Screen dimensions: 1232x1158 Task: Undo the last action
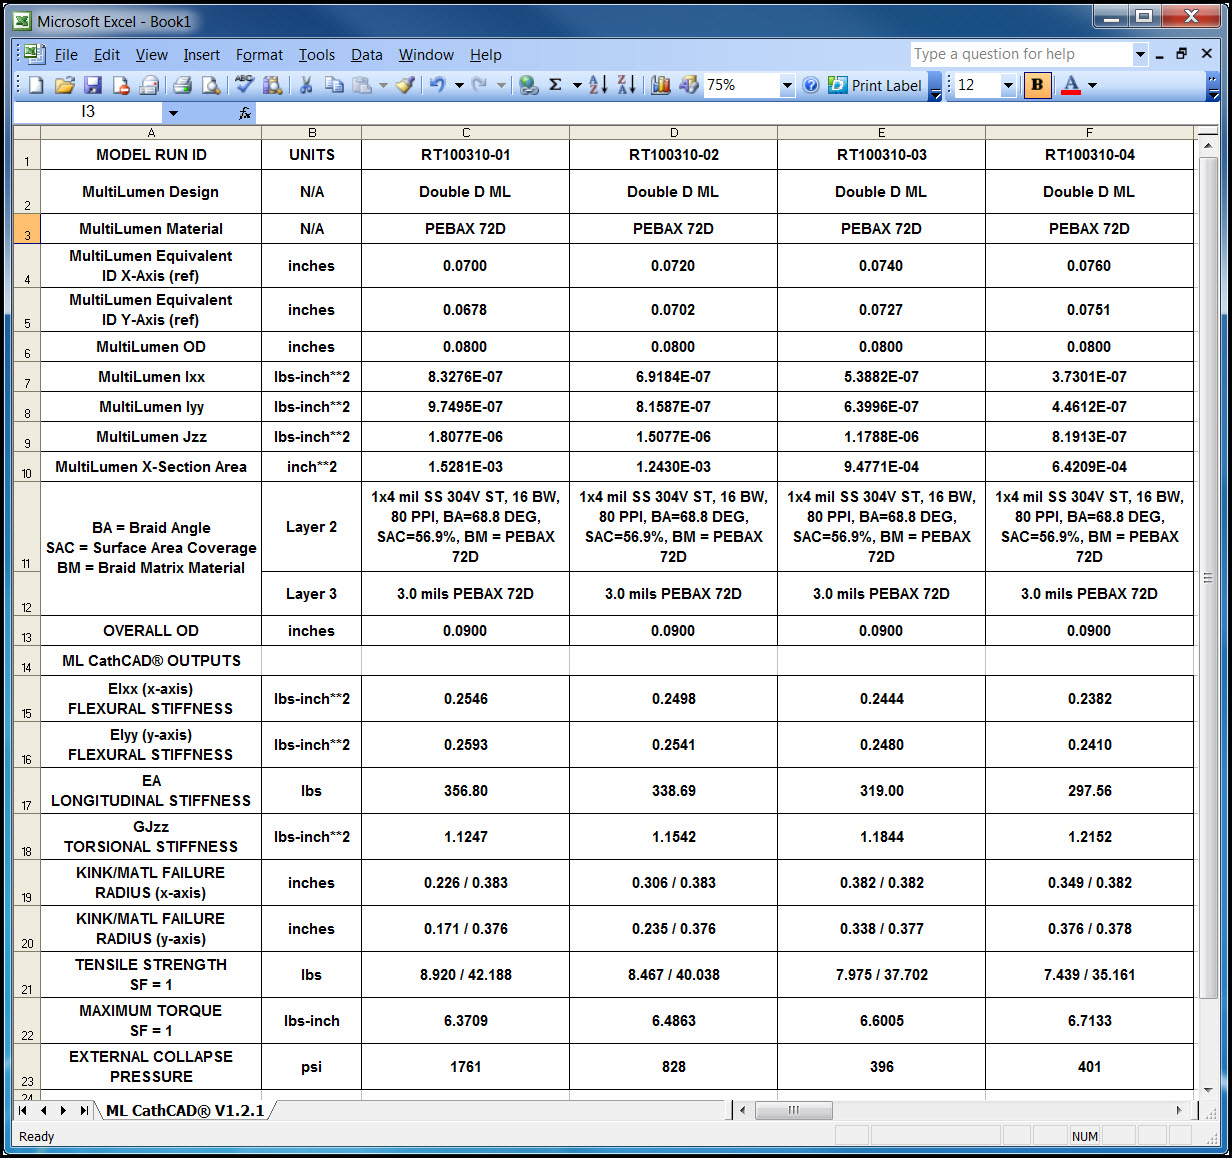pyautogui.click(x=438, y=86)
